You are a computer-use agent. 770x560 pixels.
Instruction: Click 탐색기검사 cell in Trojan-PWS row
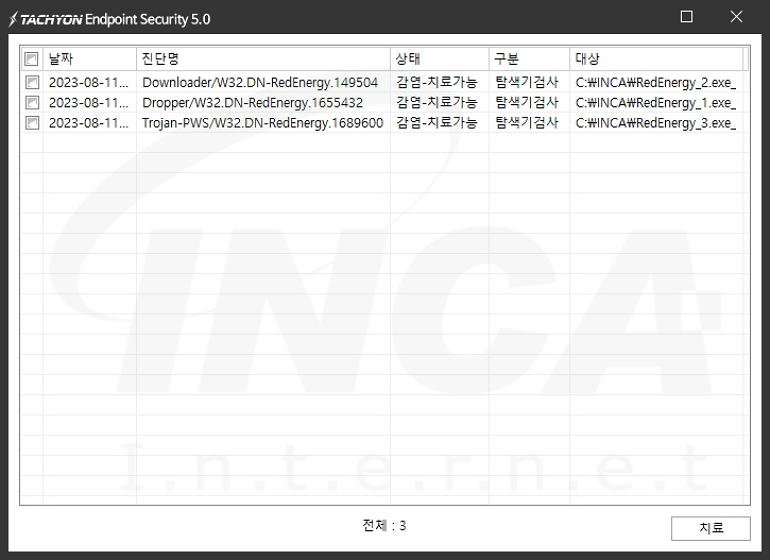pyautogui.click(x=527, y=122)
